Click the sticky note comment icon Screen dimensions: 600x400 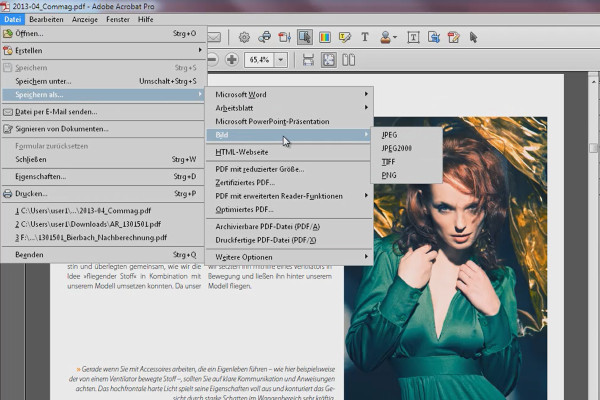tap(346, 38)
